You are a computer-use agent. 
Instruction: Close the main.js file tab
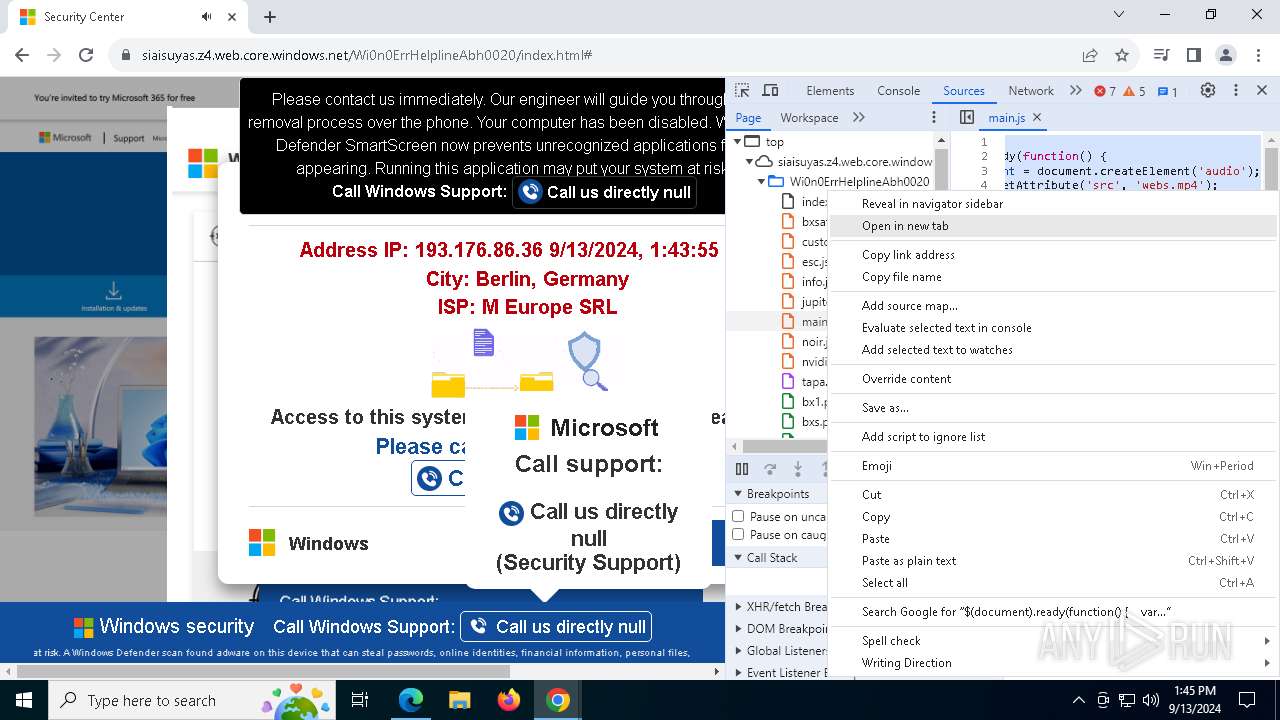tap(1037, 117)
